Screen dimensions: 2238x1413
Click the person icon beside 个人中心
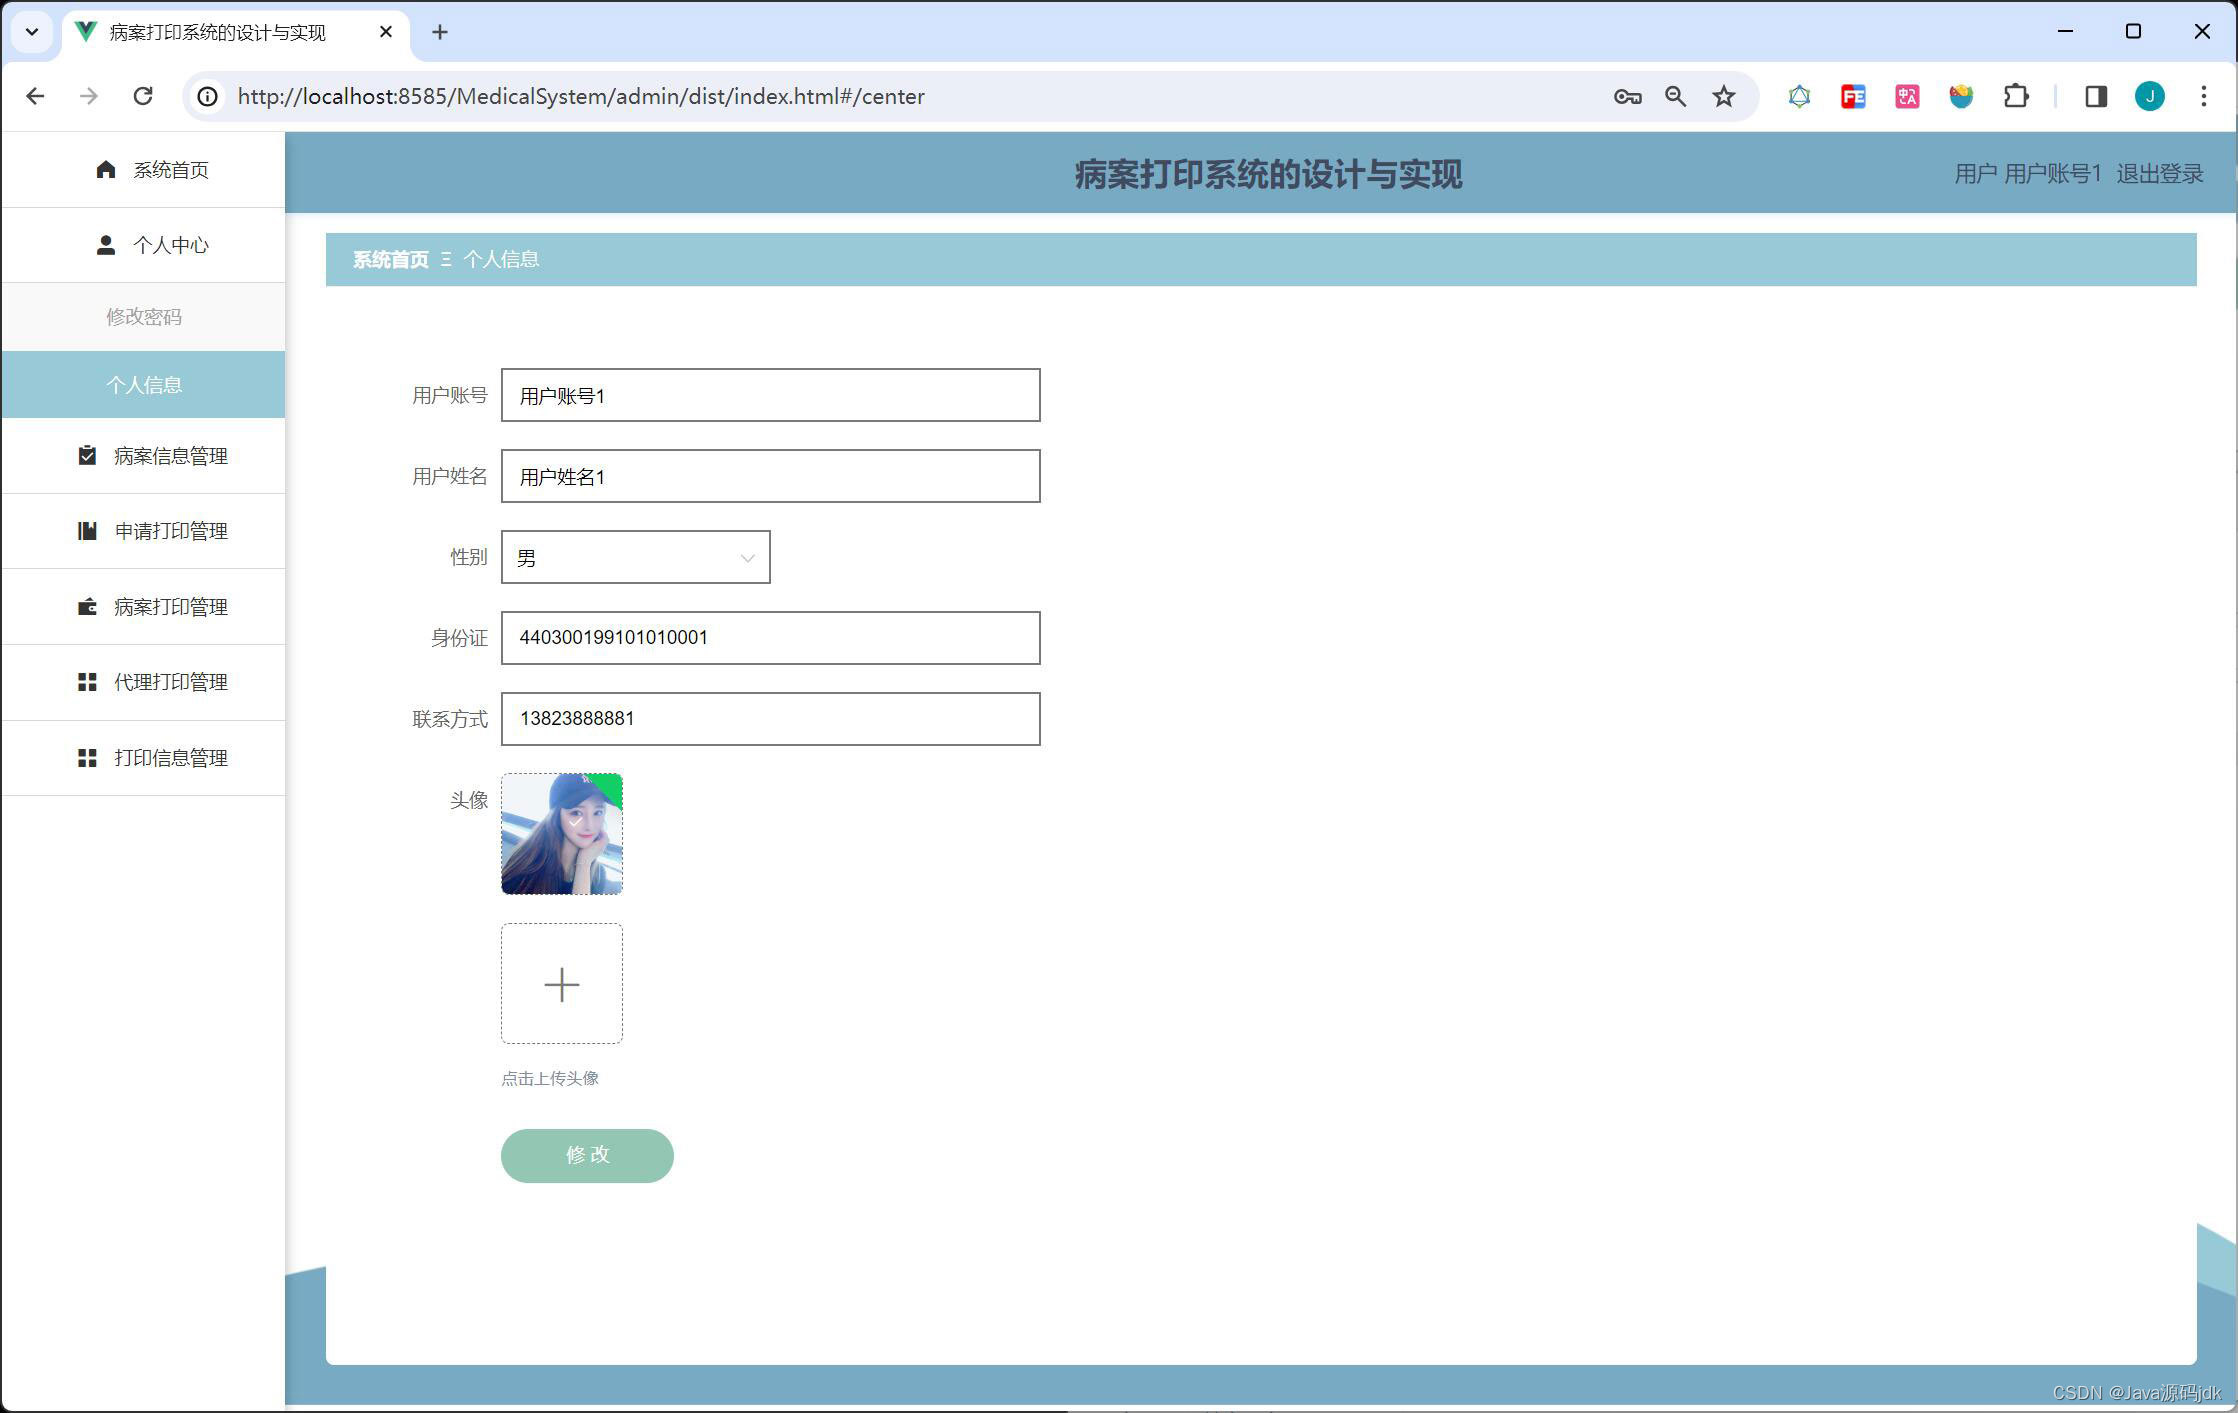(106, 245)
